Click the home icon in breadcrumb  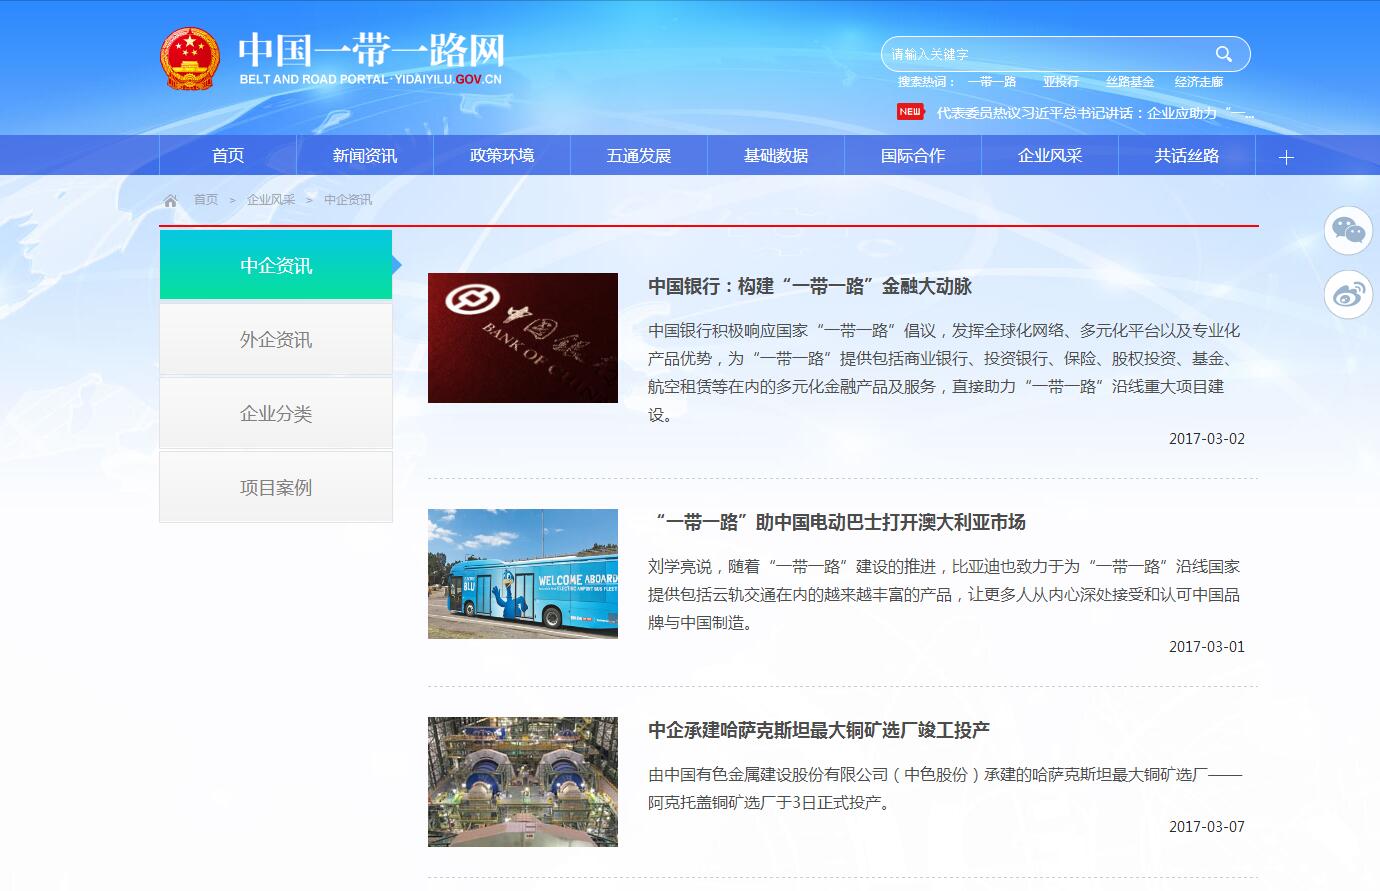click(x=171, y=200)
